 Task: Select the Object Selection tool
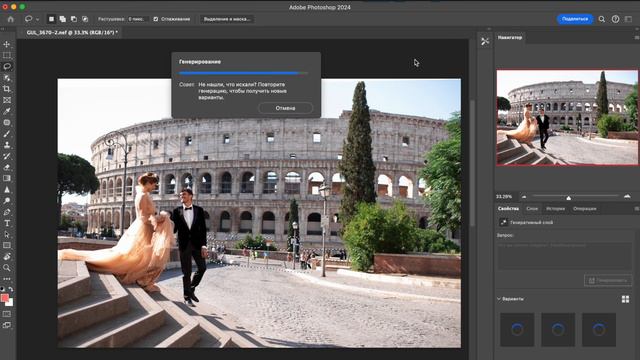point(7,78)
